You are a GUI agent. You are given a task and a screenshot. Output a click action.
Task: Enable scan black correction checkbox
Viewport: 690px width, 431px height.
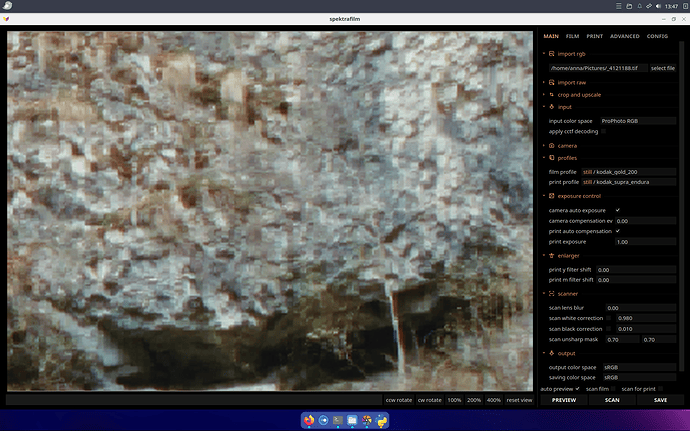tap(609, 328)
